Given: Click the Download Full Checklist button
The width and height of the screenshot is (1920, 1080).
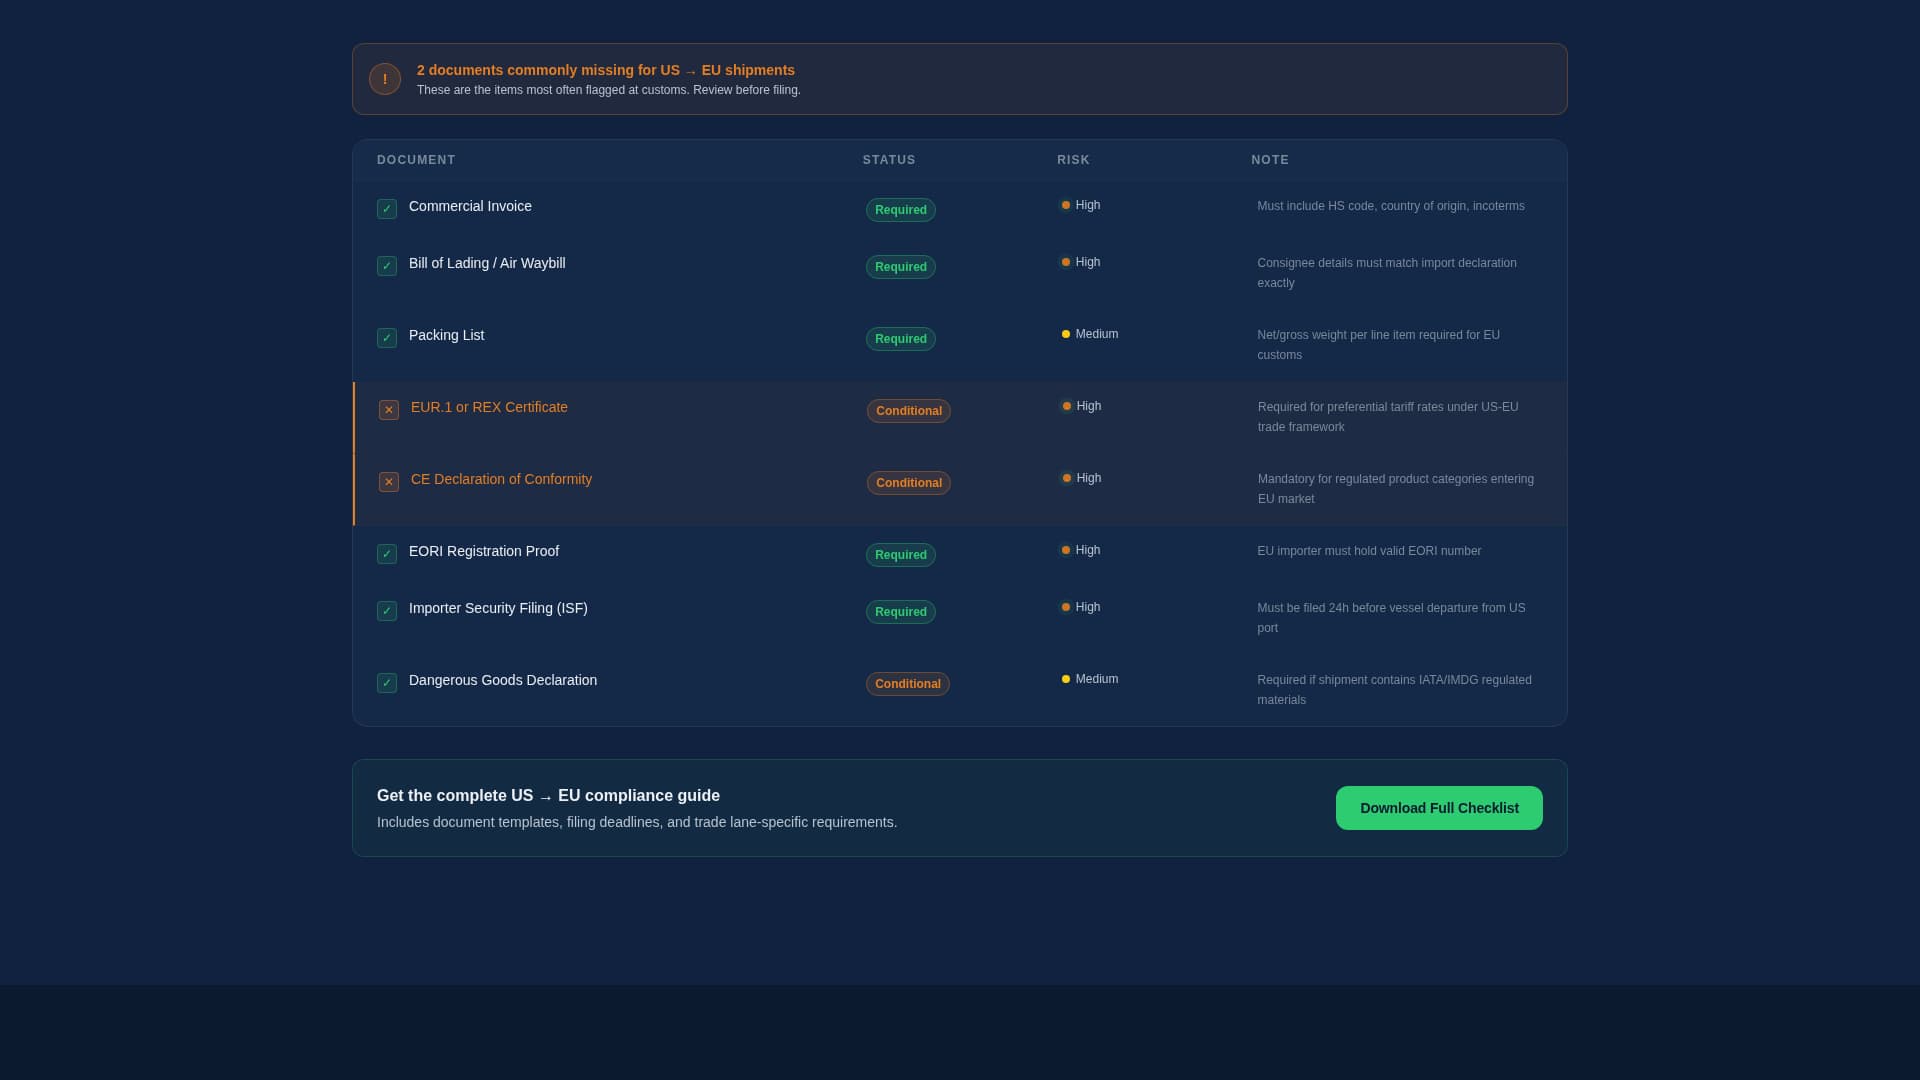Looking at the screenshot, I should 1439,808.
